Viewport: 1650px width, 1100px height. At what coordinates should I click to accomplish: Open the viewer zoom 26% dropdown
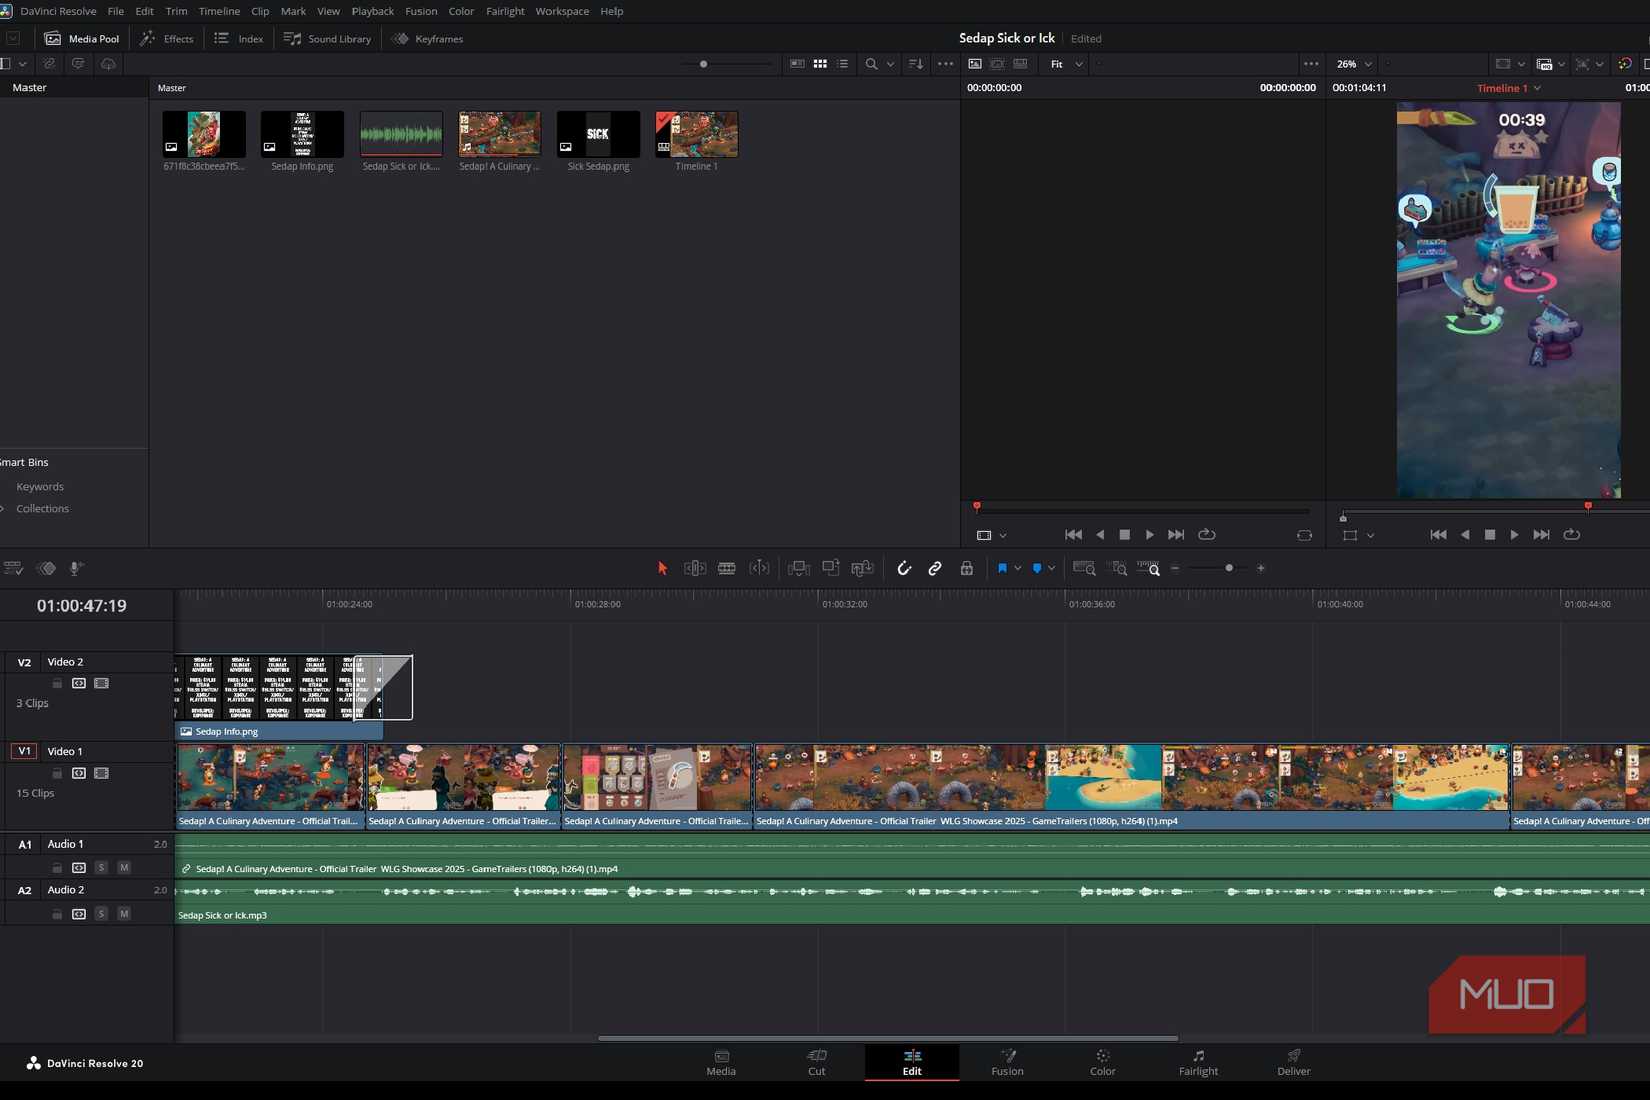[x=1354, y=64]
